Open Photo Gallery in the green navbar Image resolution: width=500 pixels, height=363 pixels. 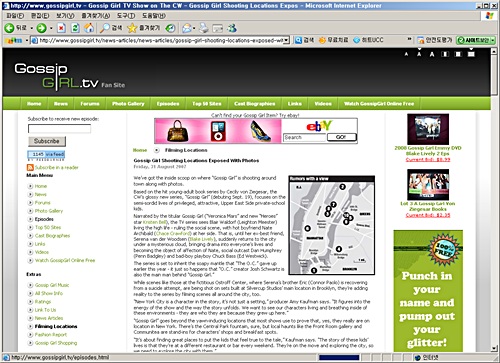(128, 104)
